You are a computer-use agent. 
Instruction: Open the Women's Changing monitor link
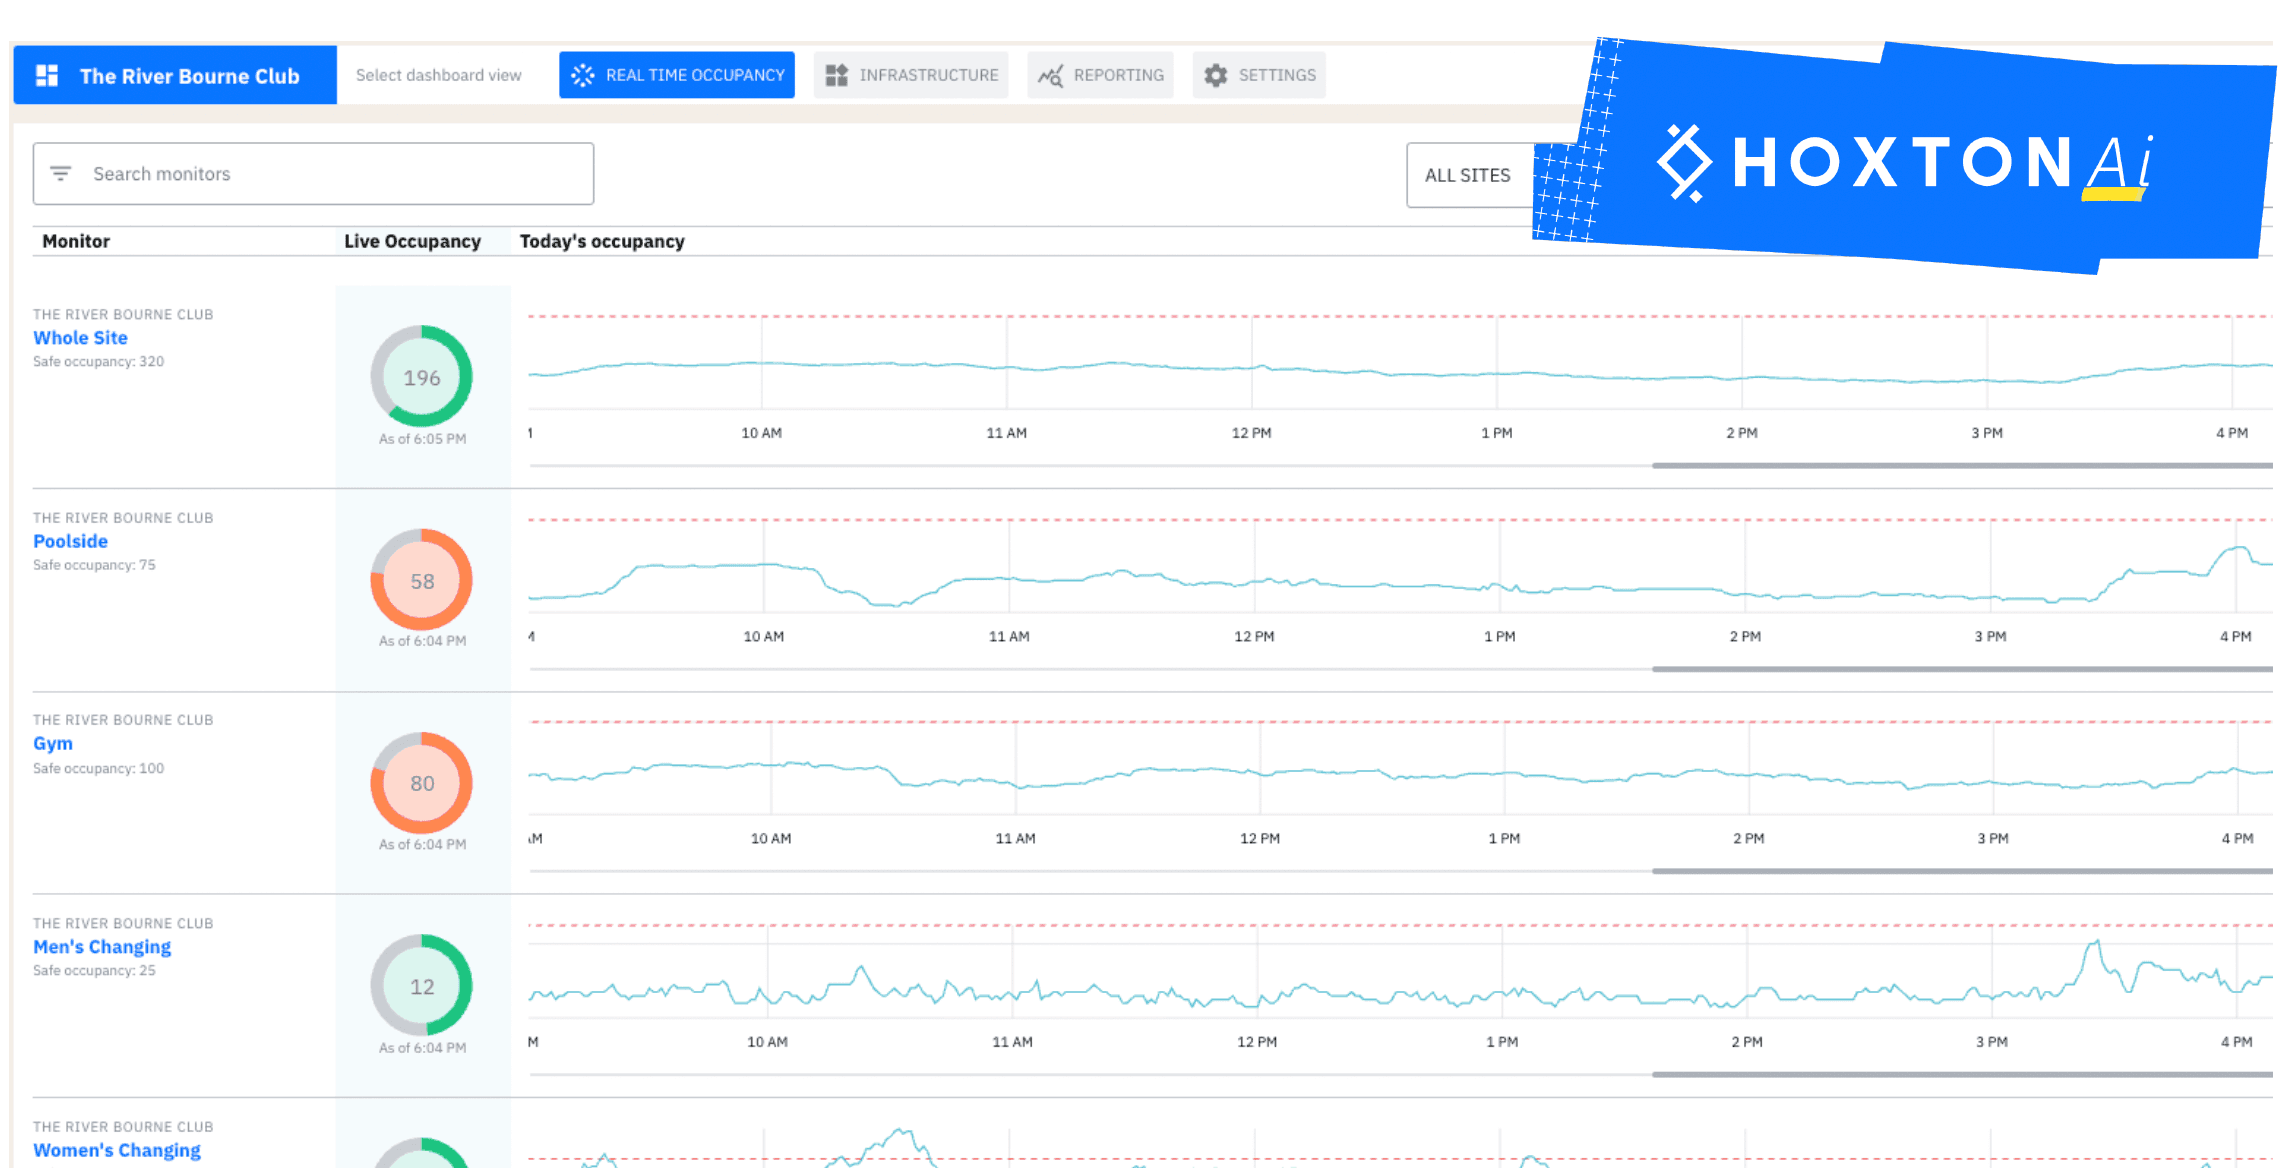pos(117,1150)
